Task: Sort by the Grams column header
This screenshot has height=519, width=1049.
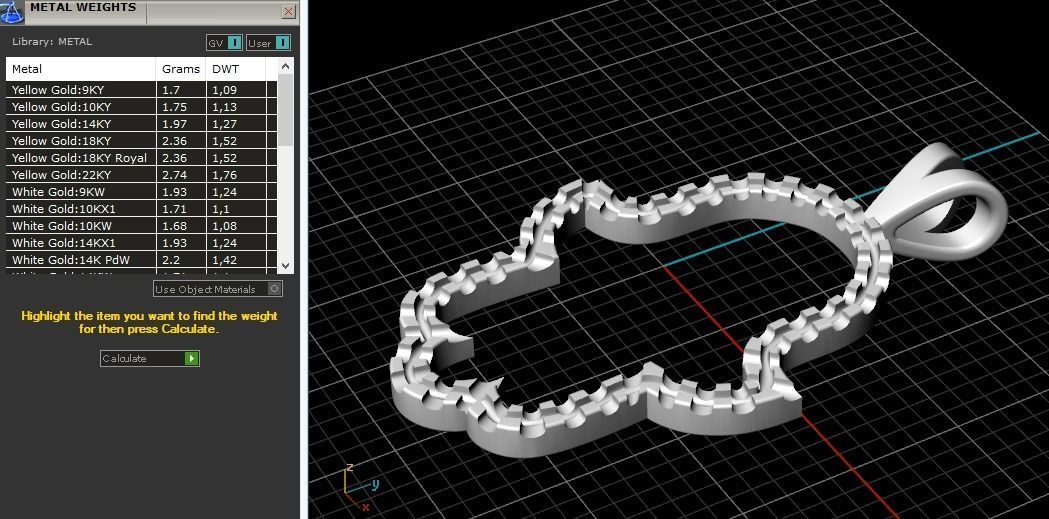Action: click(x=181, y=69)
